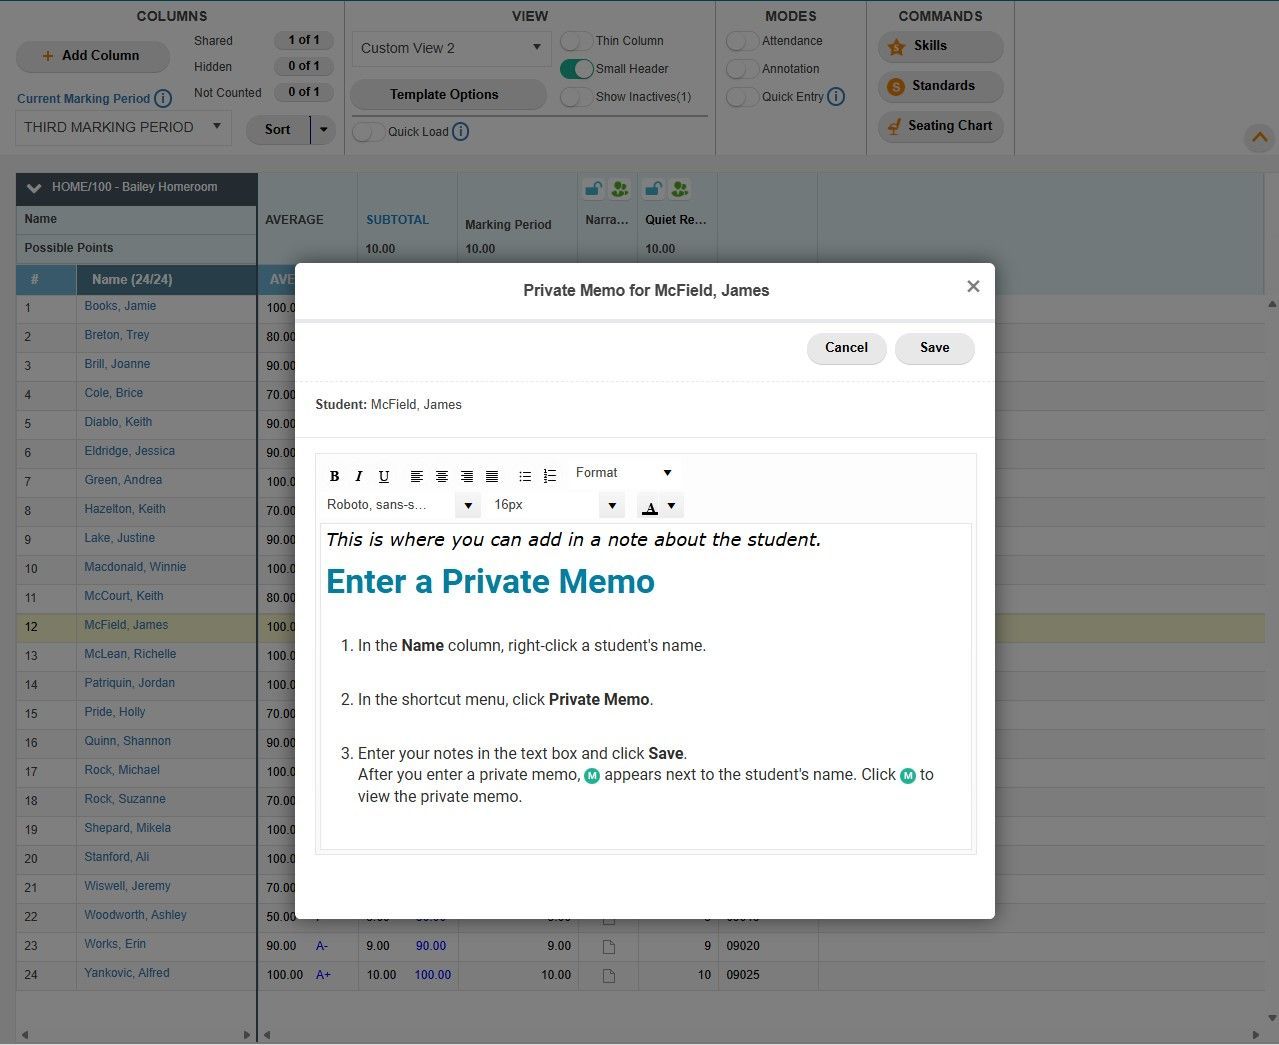This screenshot has height=1045, width=1279.
Task: Italicize text using the Italic icon
Action: (x=358, y=476)
